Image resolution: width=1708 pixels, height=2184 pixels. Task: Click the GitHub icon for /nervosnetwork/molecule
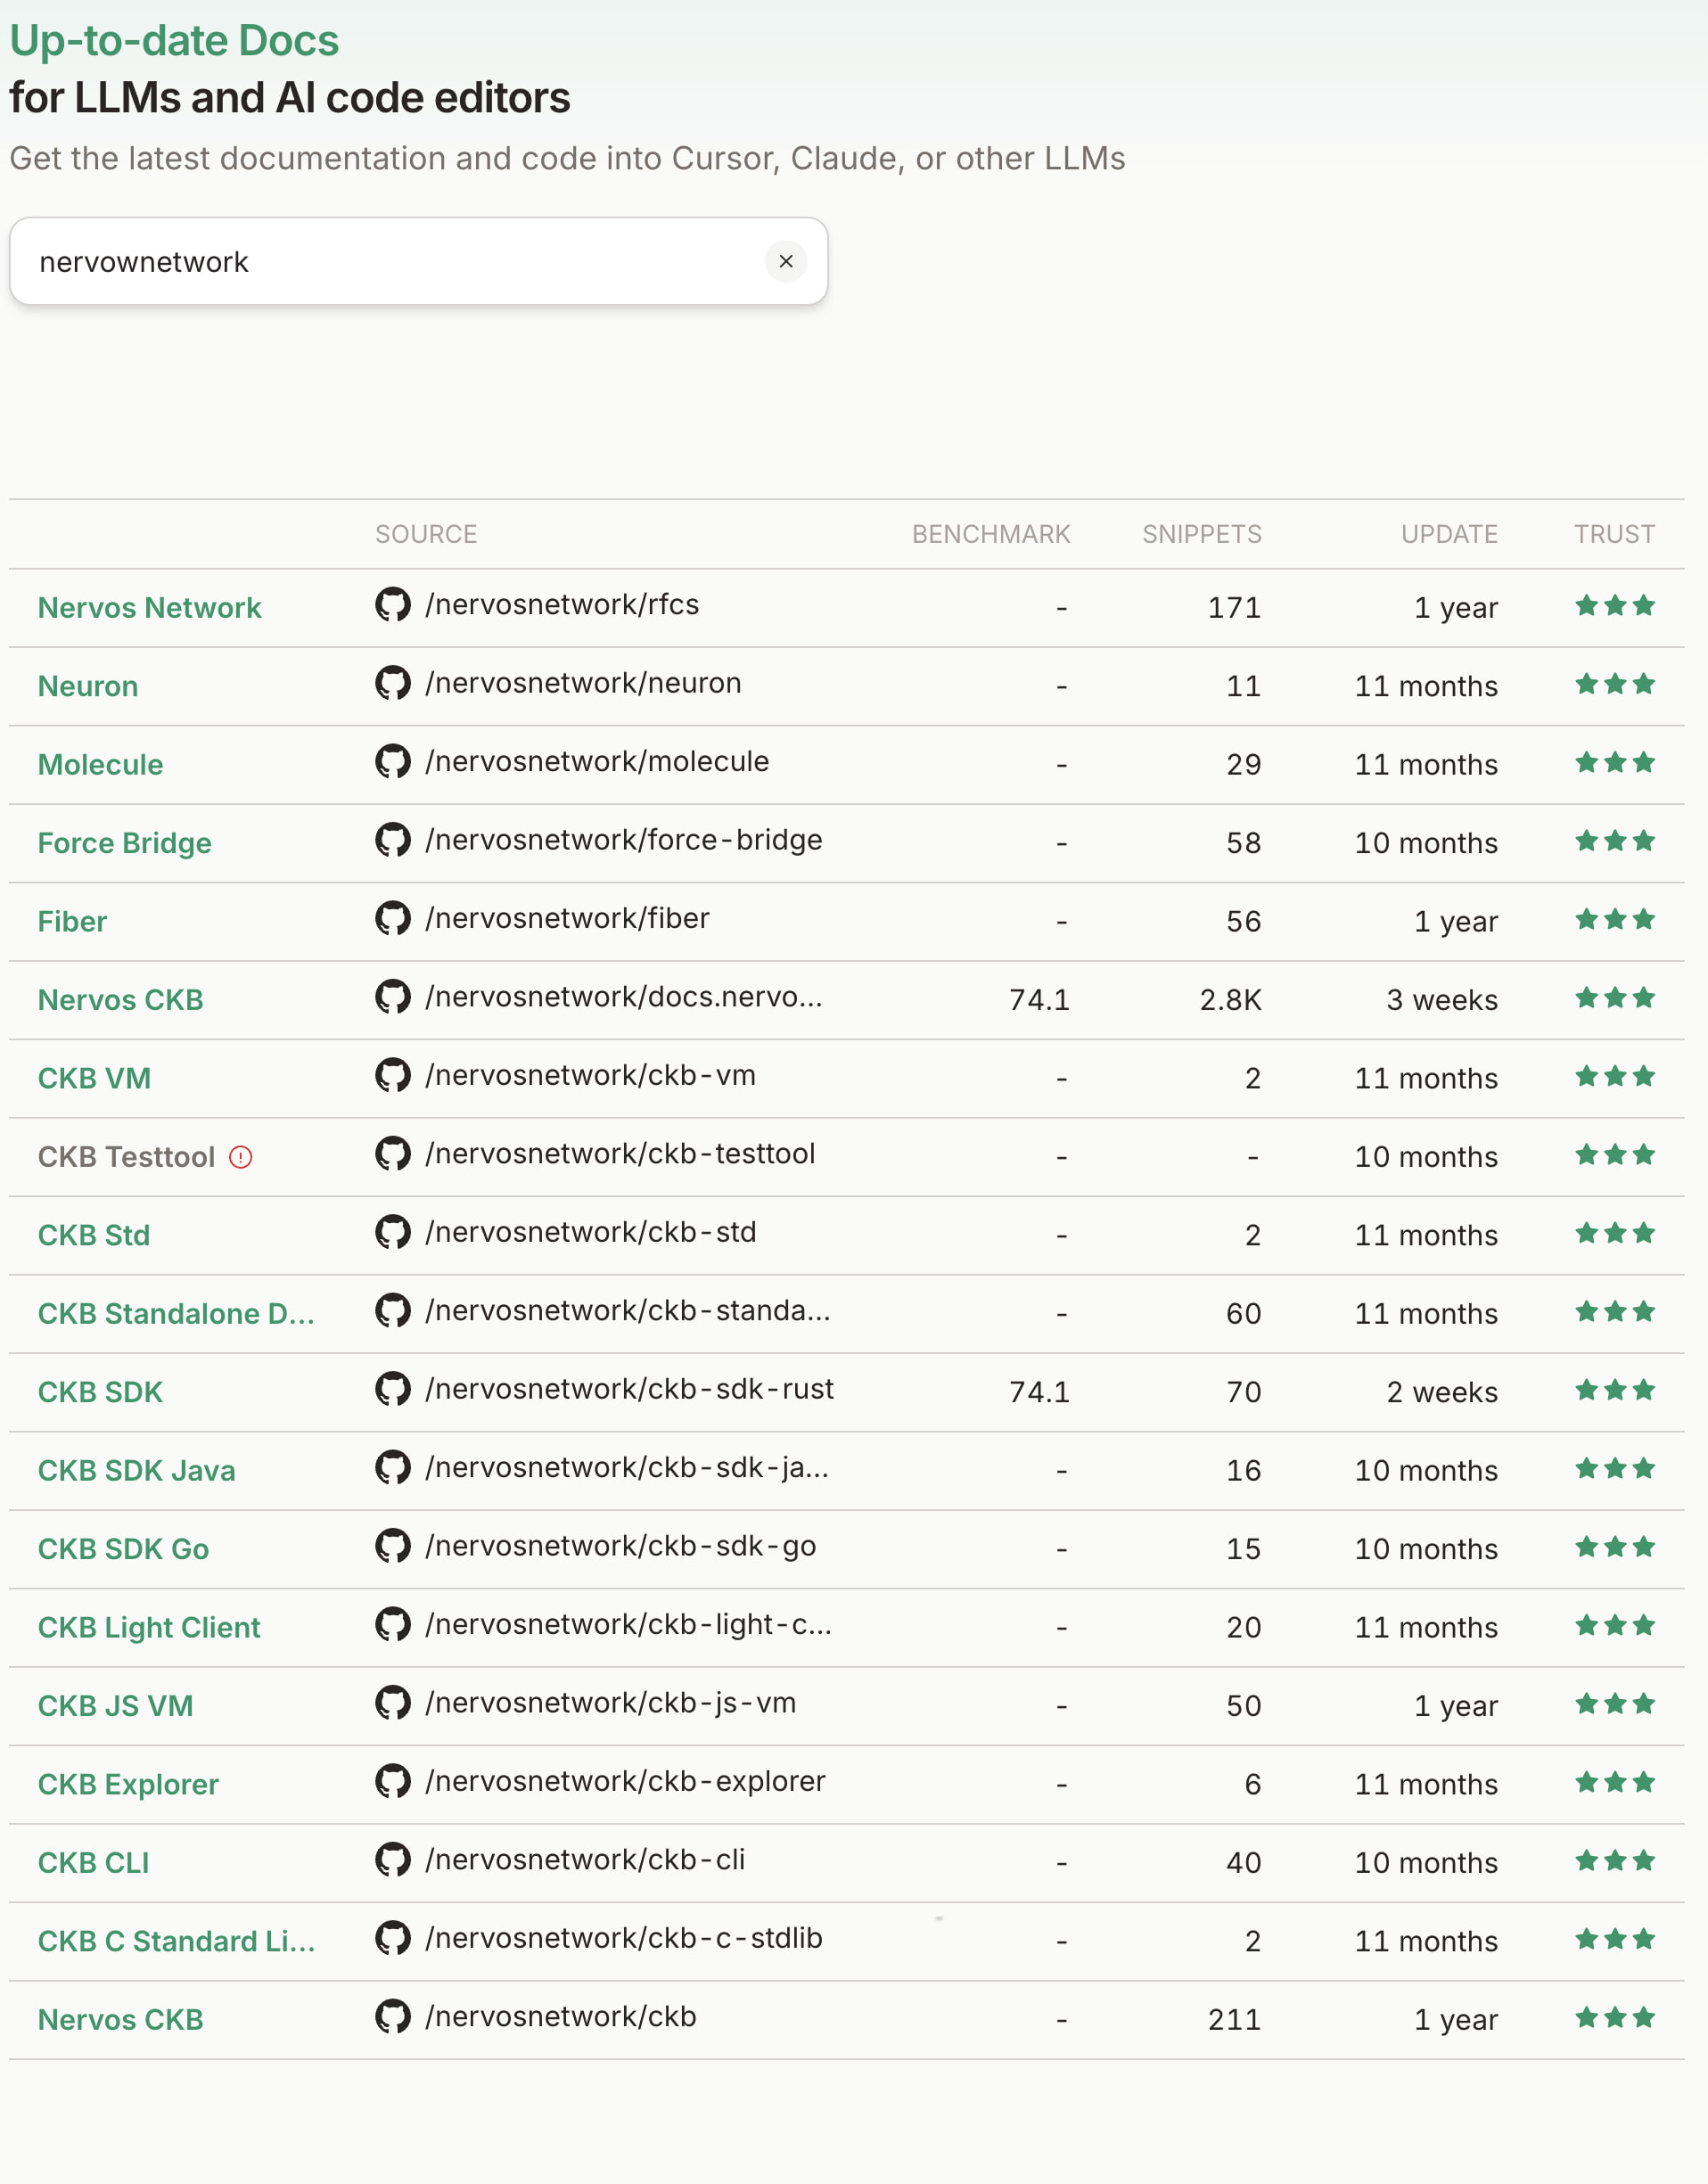tap(393, 761)
